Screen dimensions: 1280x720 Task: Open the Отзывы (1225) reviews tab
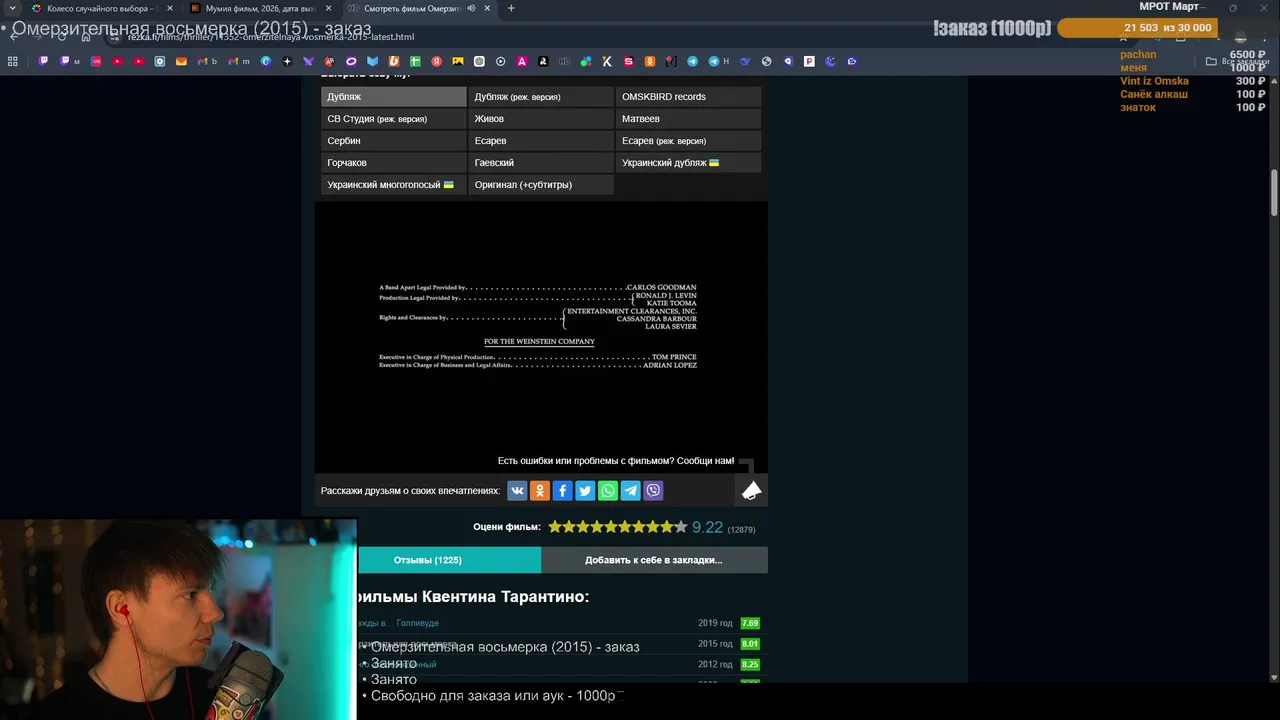pyautogui.click(x=449, y=560)
